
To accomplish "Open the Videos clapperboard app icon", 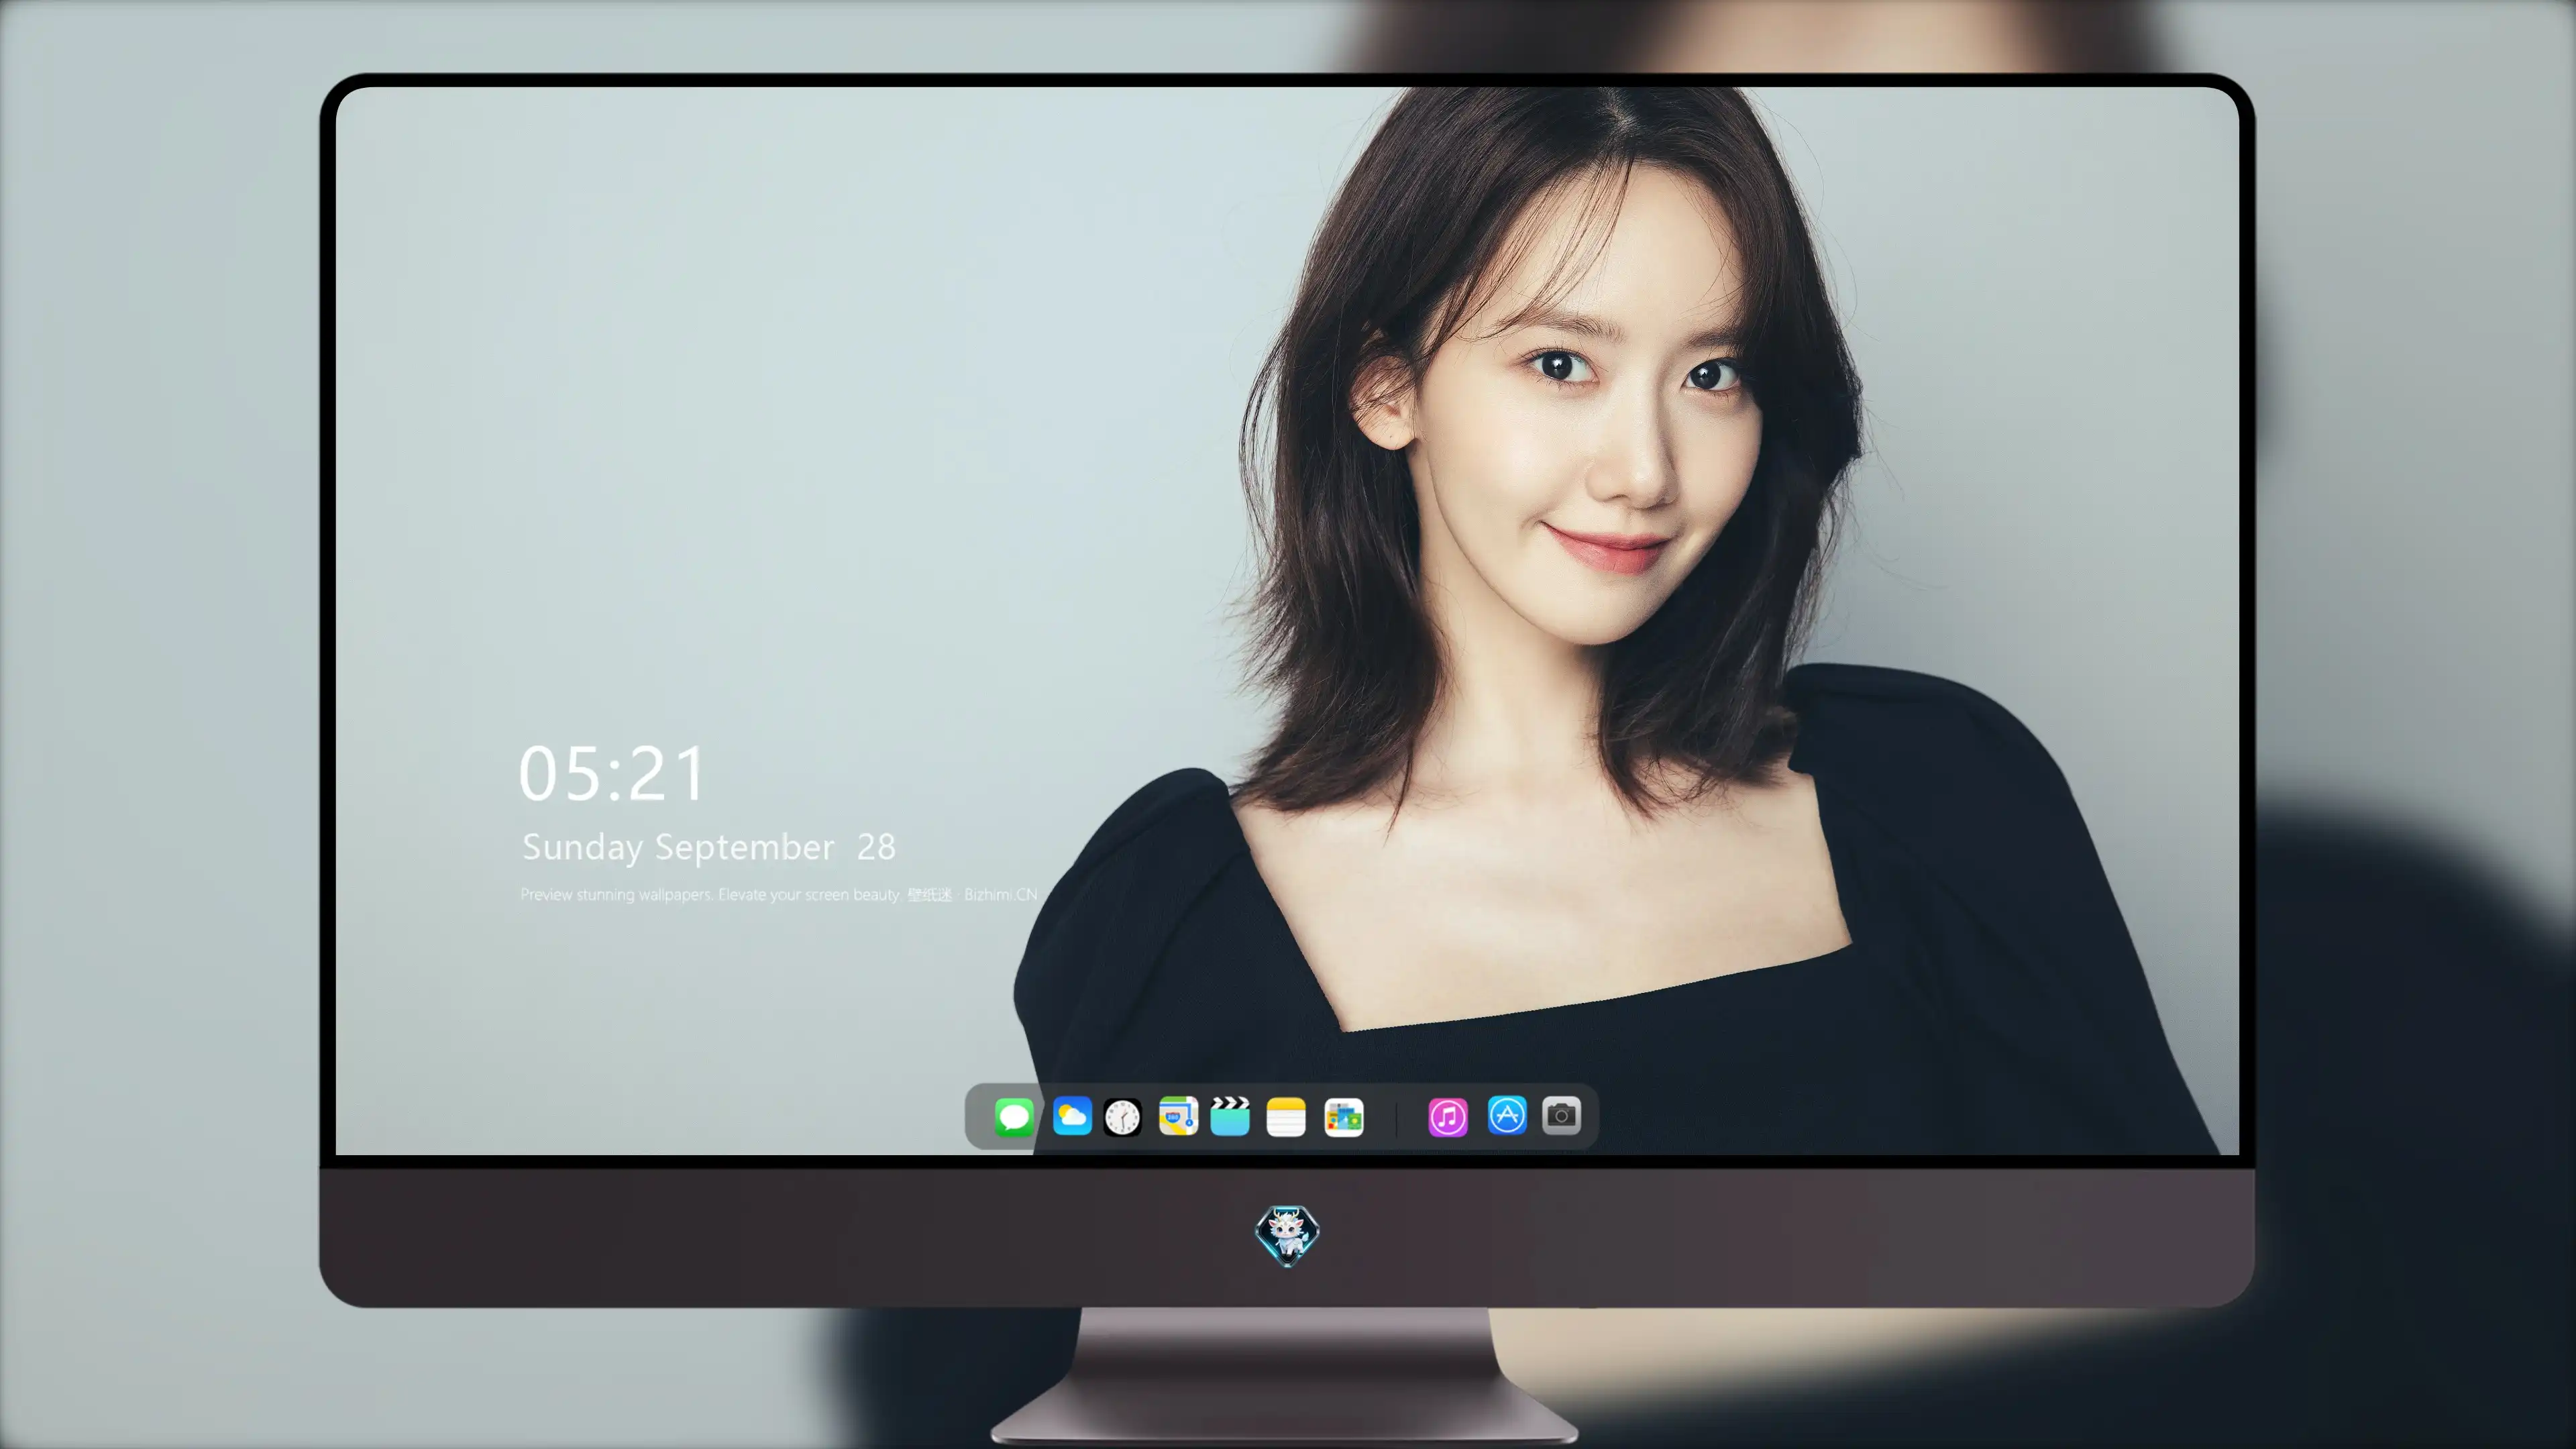I will pos(1230,1116).
